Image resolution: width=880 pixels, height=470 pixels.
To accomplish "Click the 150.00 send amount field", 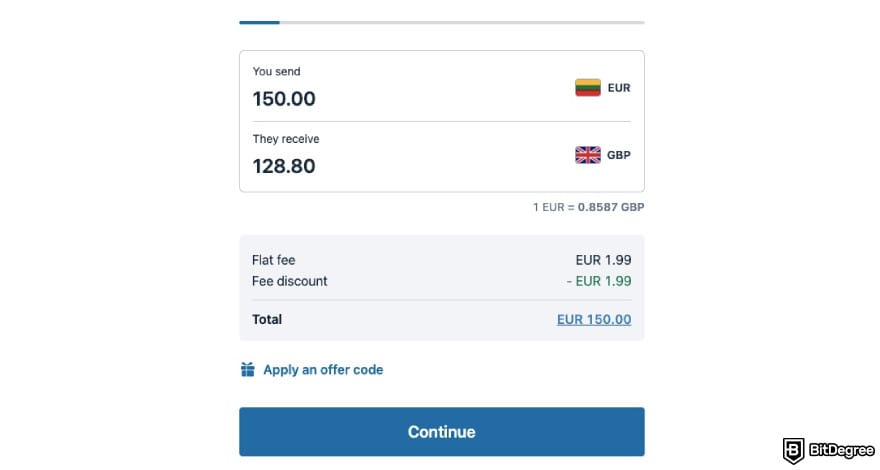I will [284, 99].
